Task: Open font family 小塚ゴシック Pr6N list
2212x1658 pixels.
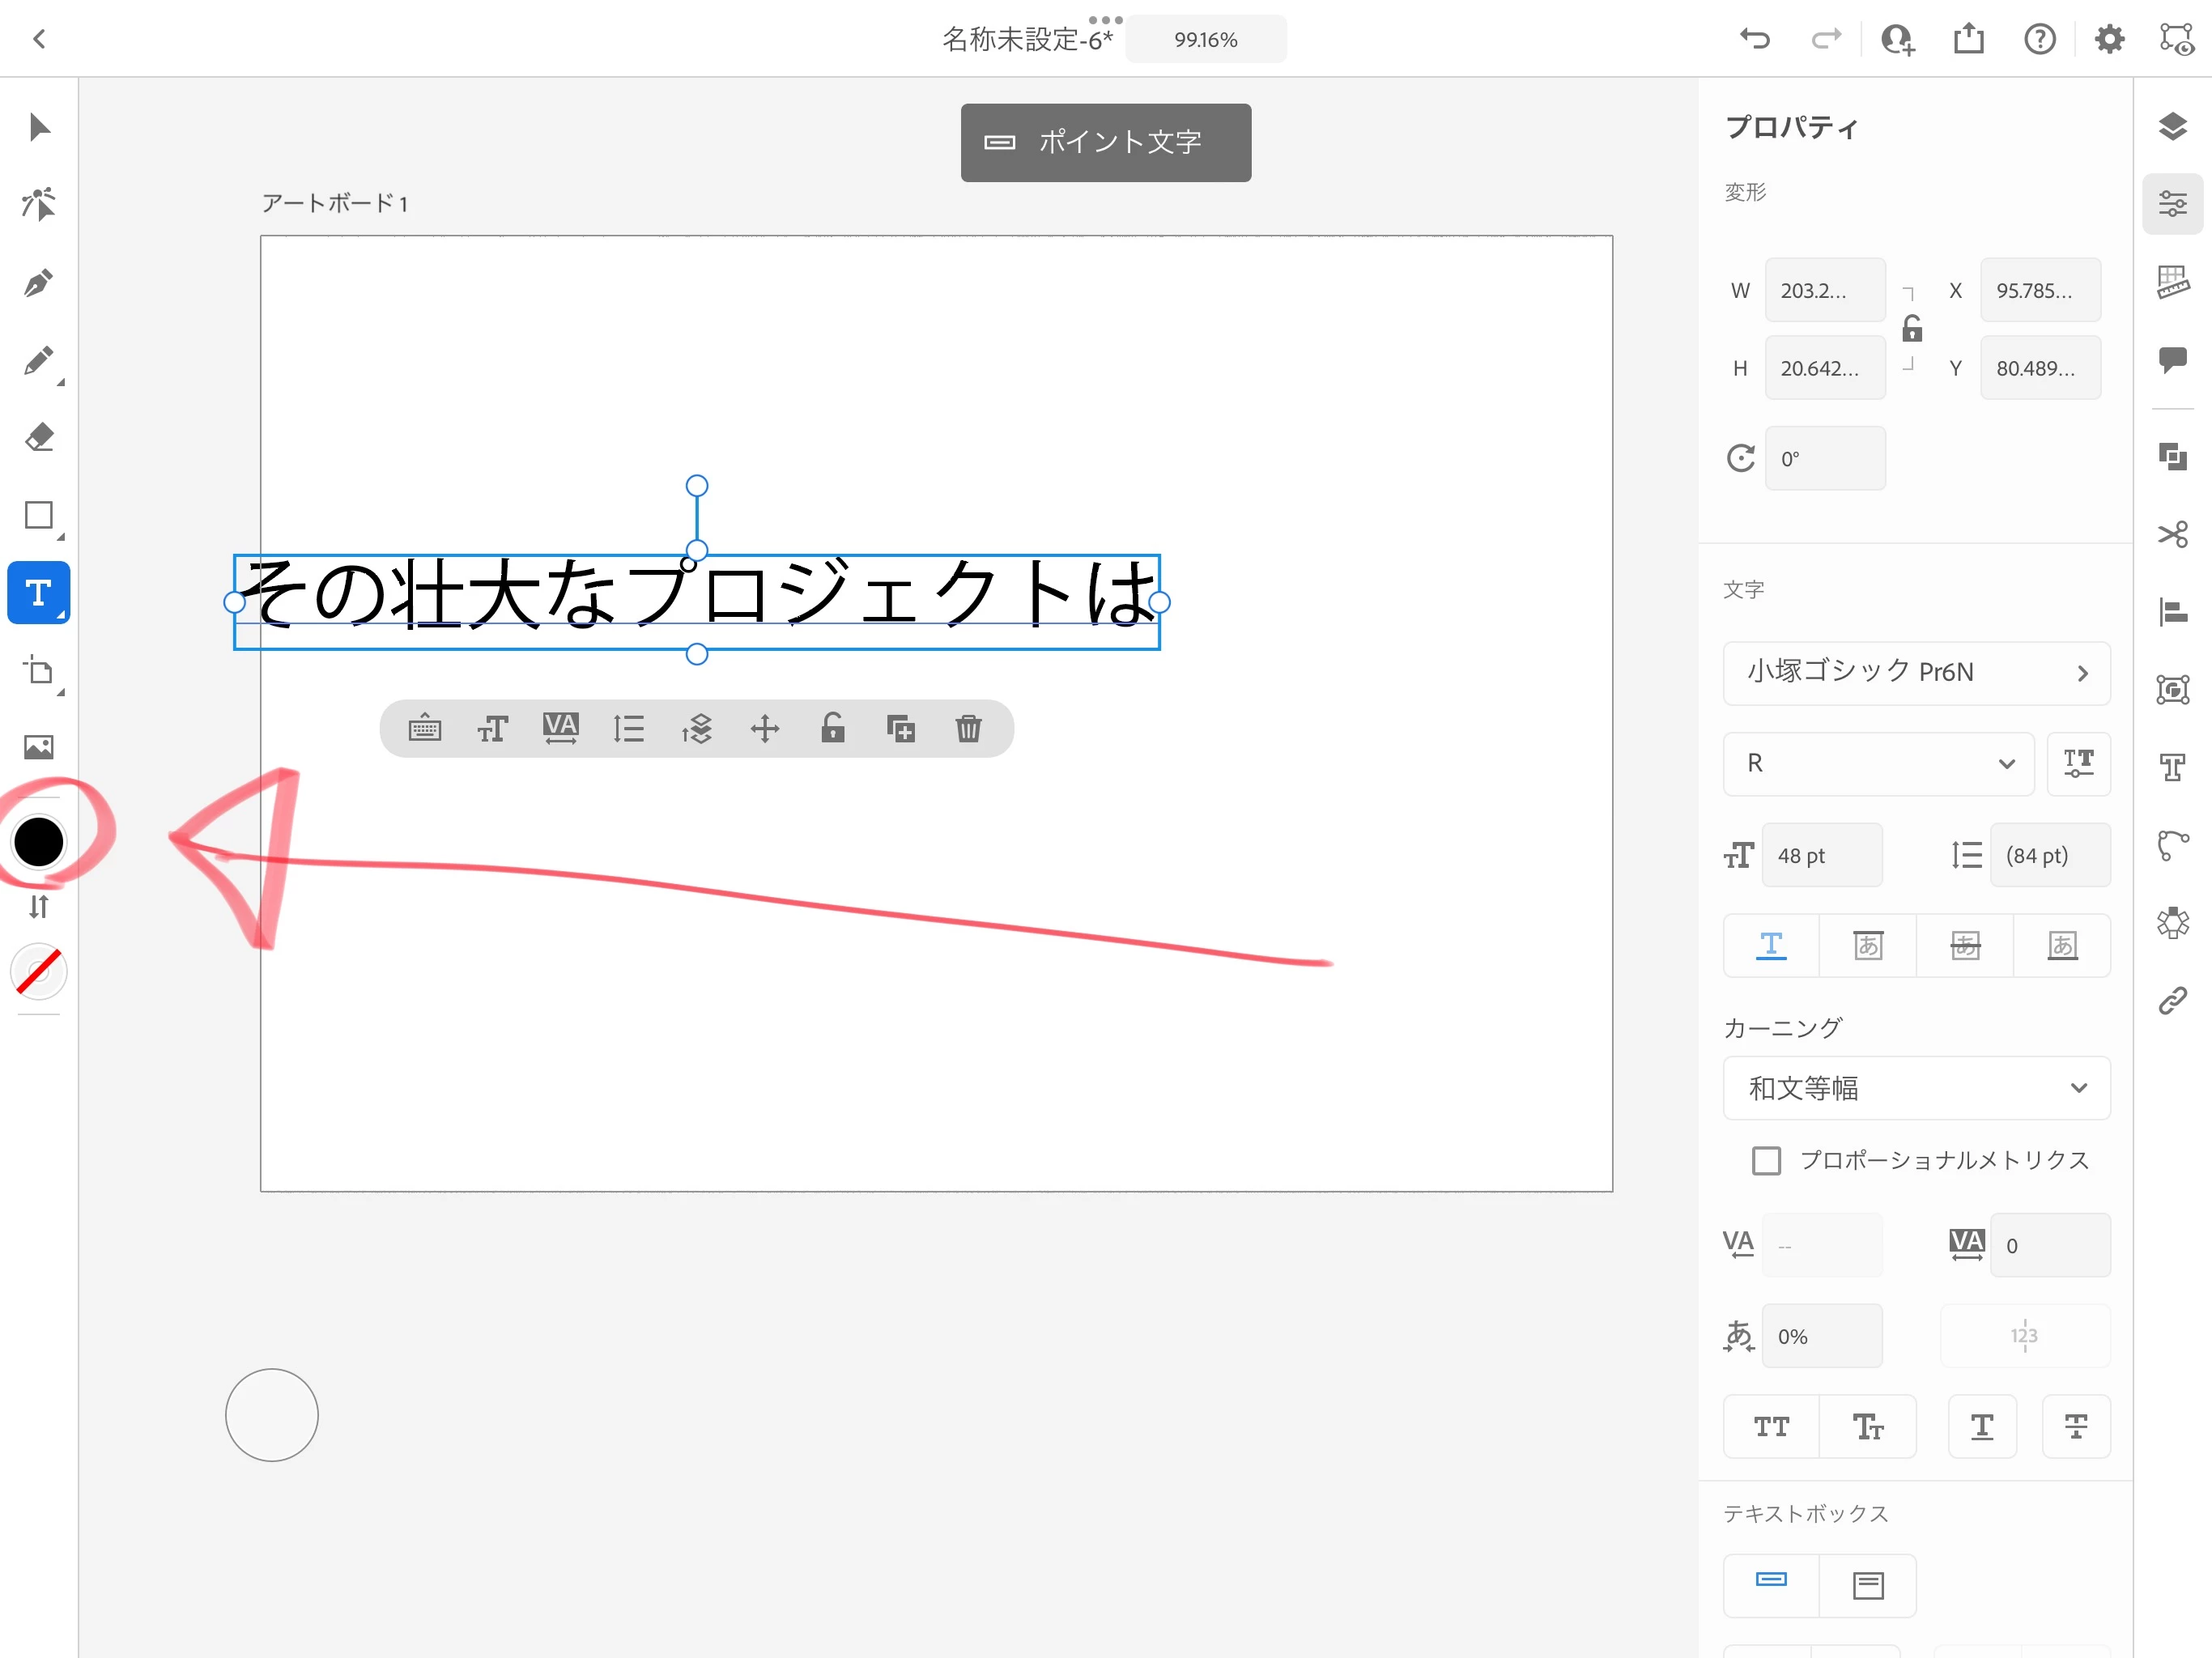Action: (1916, 672)
